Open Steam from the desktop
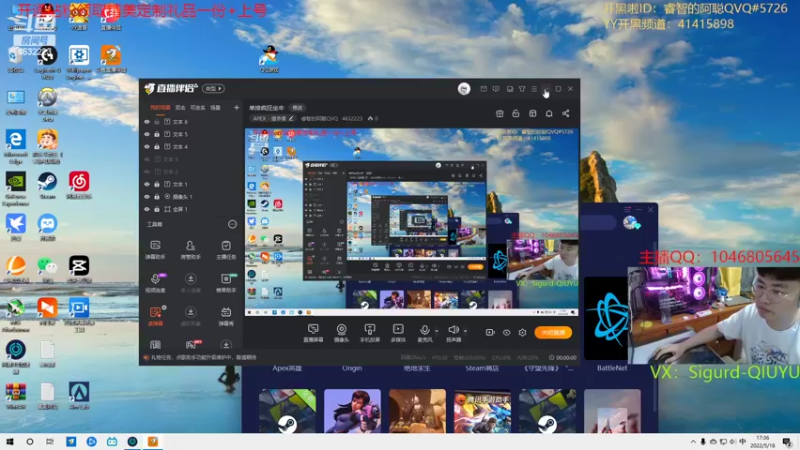 coord(47,185)
